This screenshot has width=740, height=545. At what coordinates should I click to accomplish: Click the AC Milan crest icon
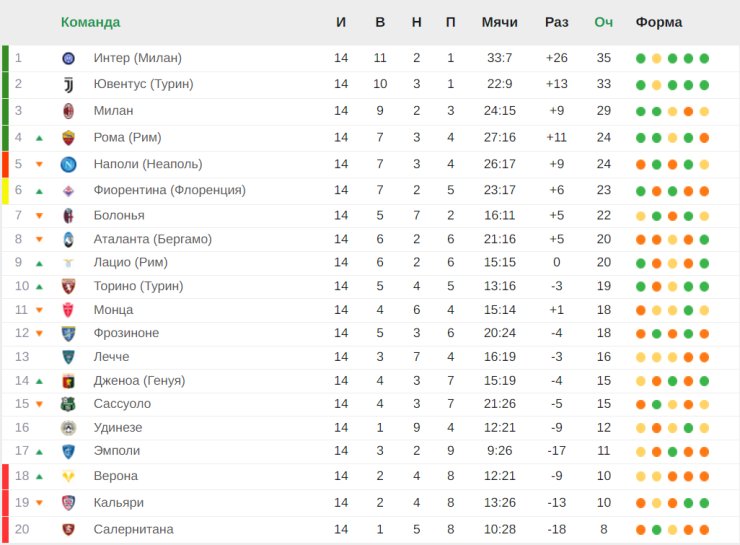point(68,111)
